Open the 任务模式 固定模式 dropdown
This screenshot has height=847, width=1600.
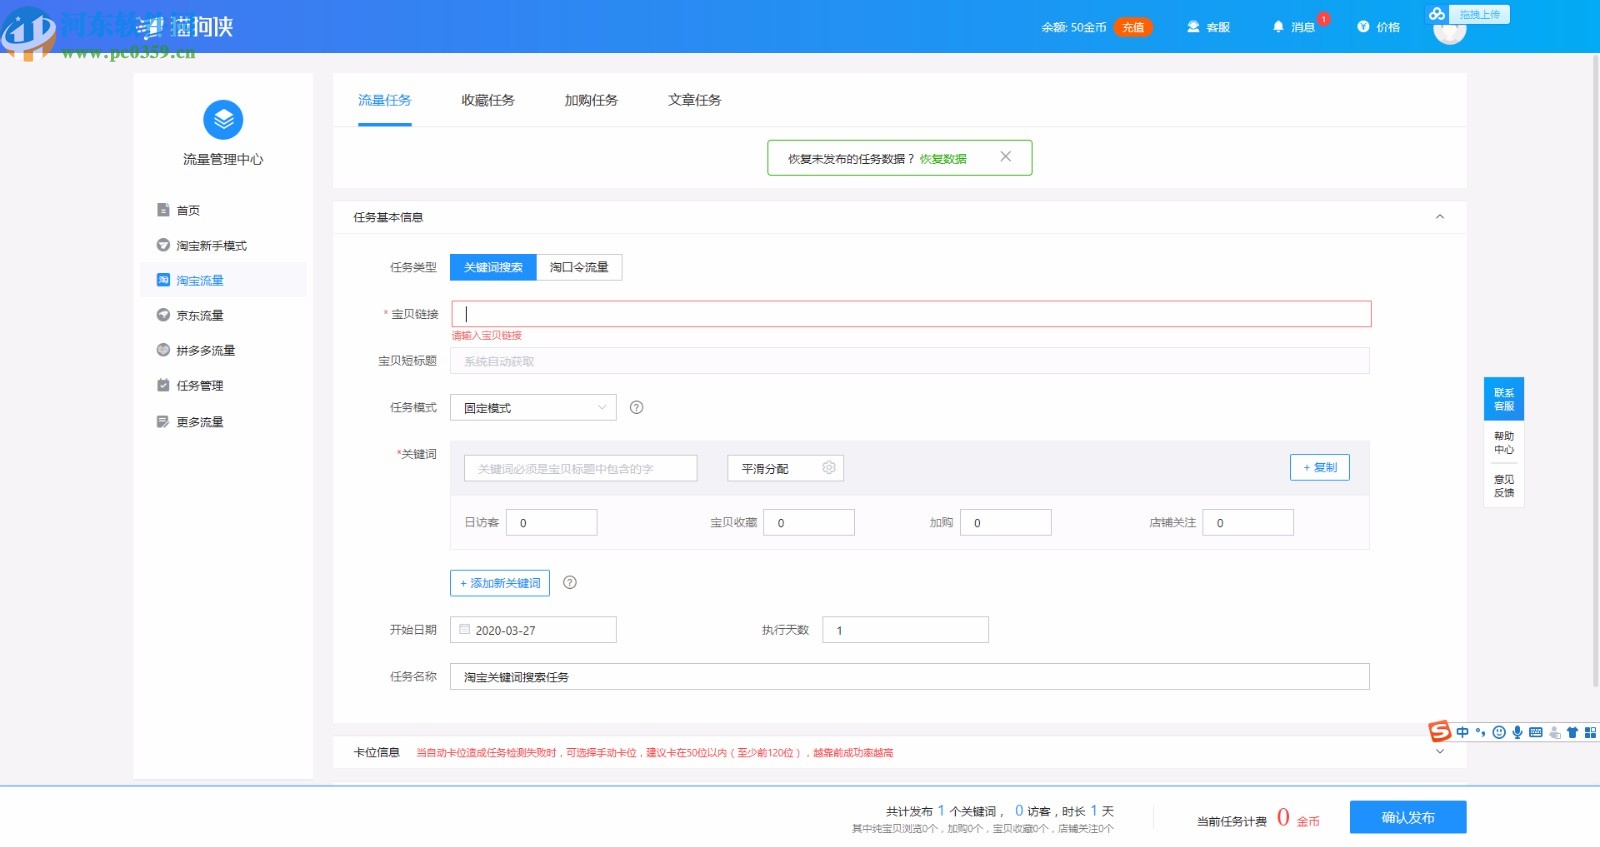click(x=533, y=407)
